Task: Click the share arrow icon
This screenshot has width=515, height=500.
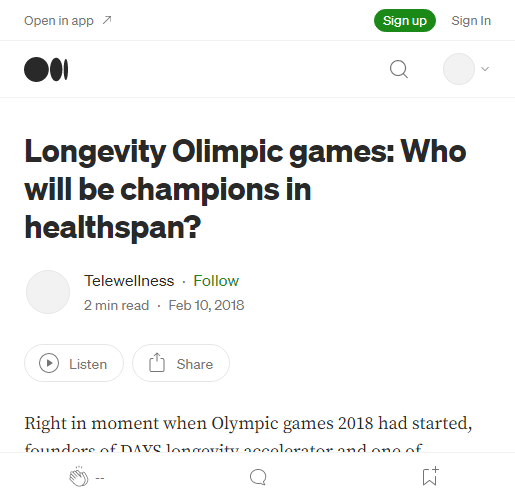Action: pos(157,362)
